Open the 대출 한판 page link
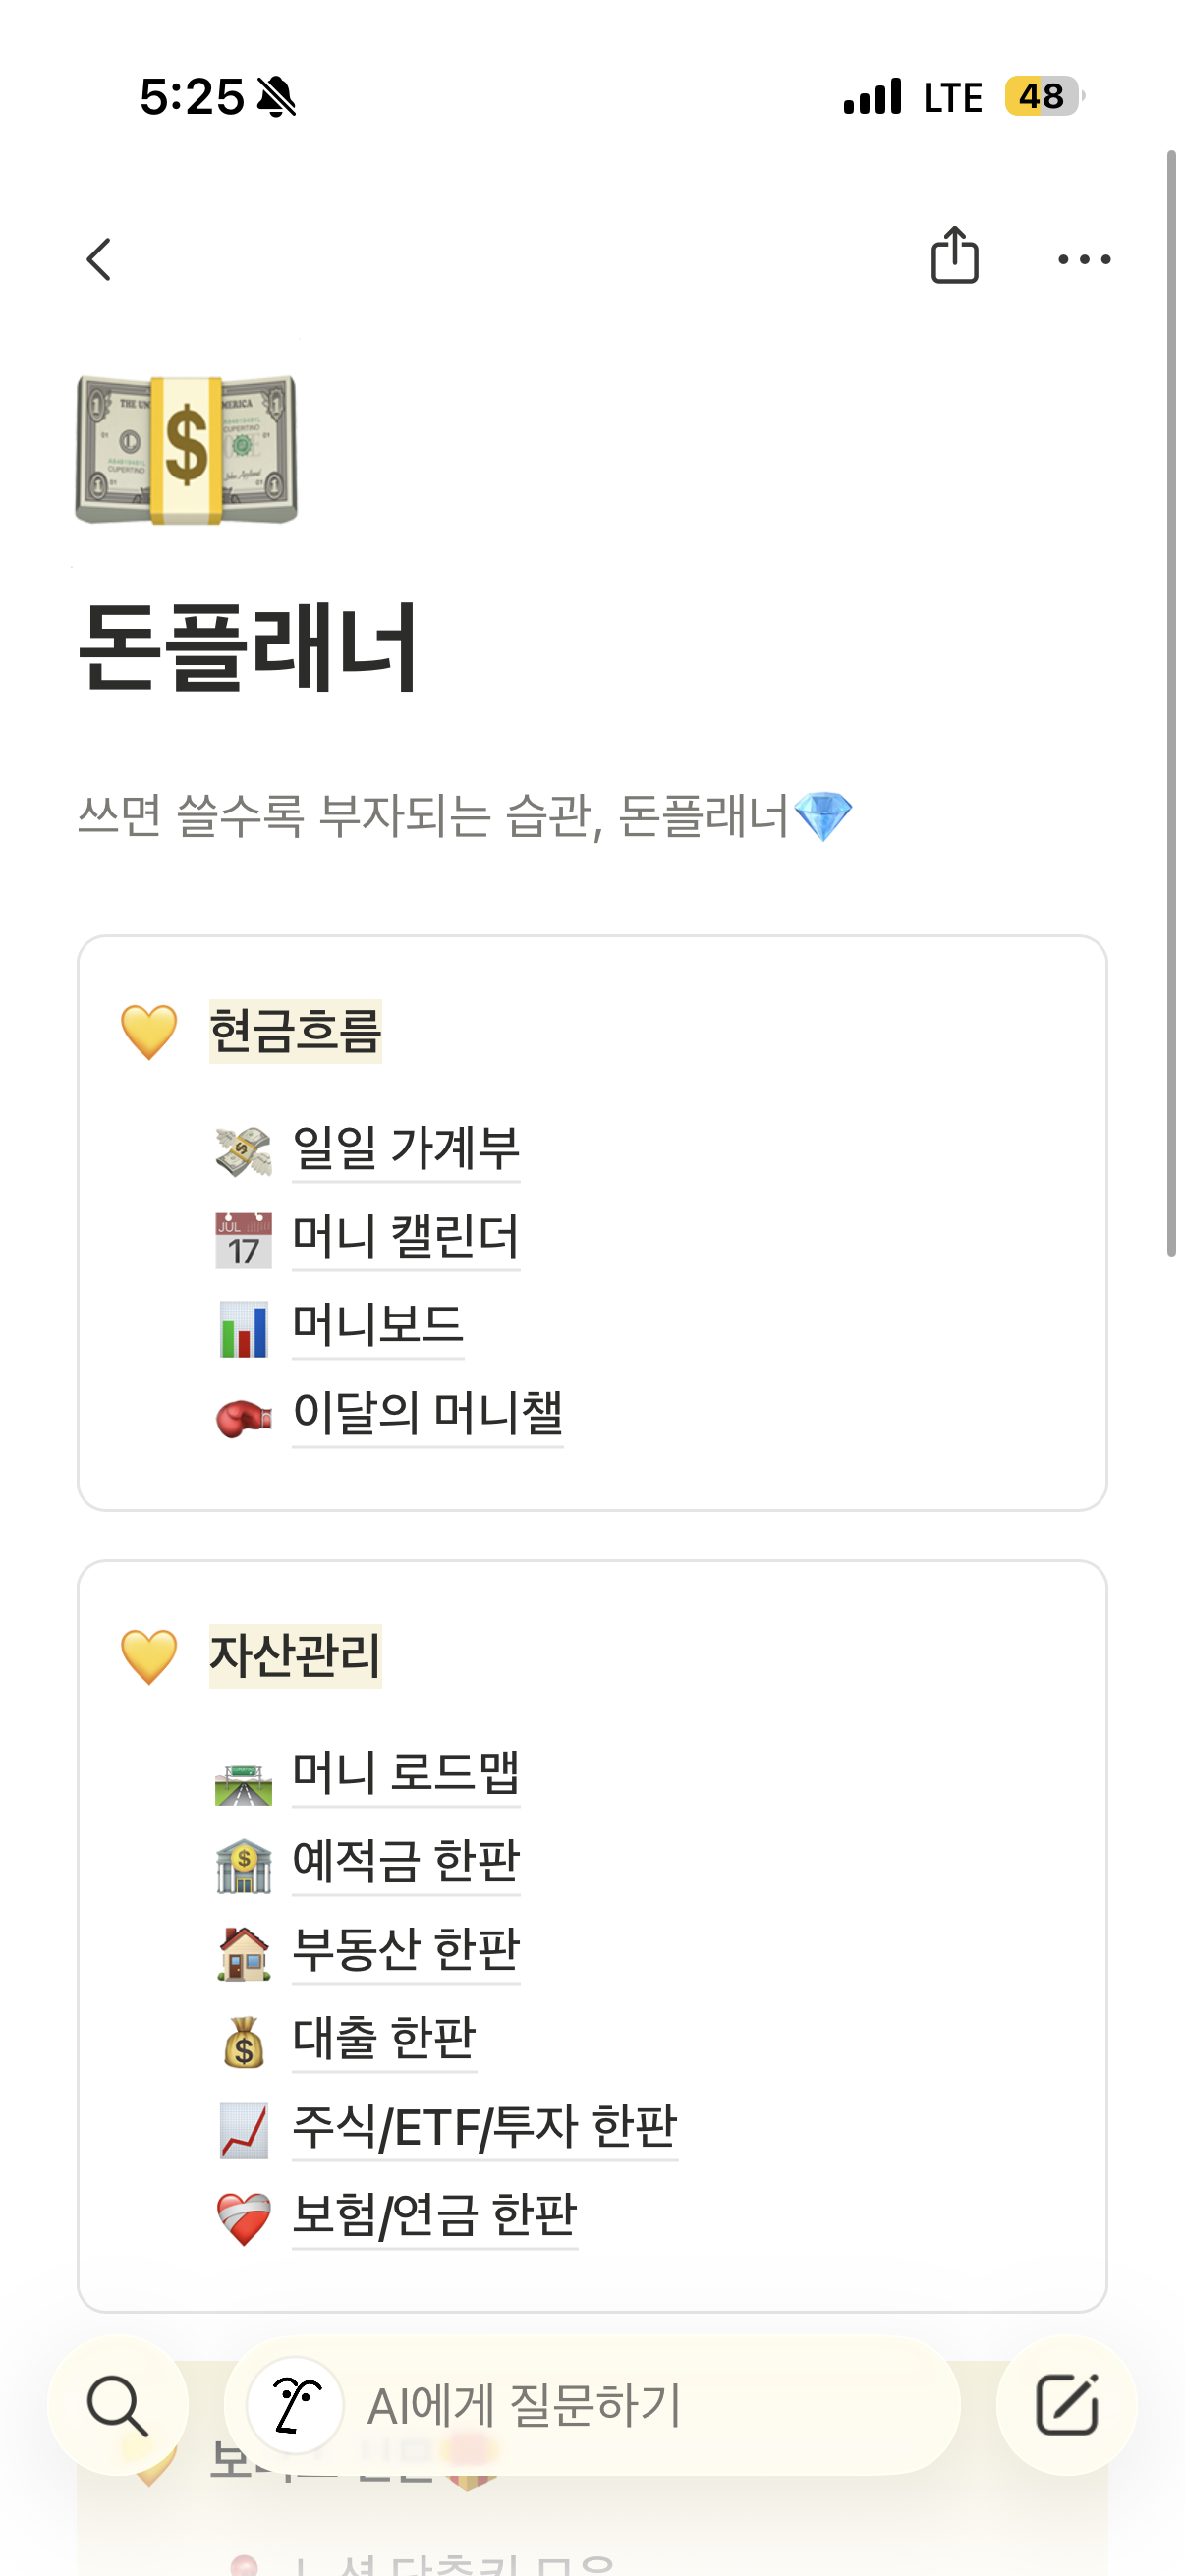The width and height of the screenshot is (1185, 2576). tap(384, 2039)
